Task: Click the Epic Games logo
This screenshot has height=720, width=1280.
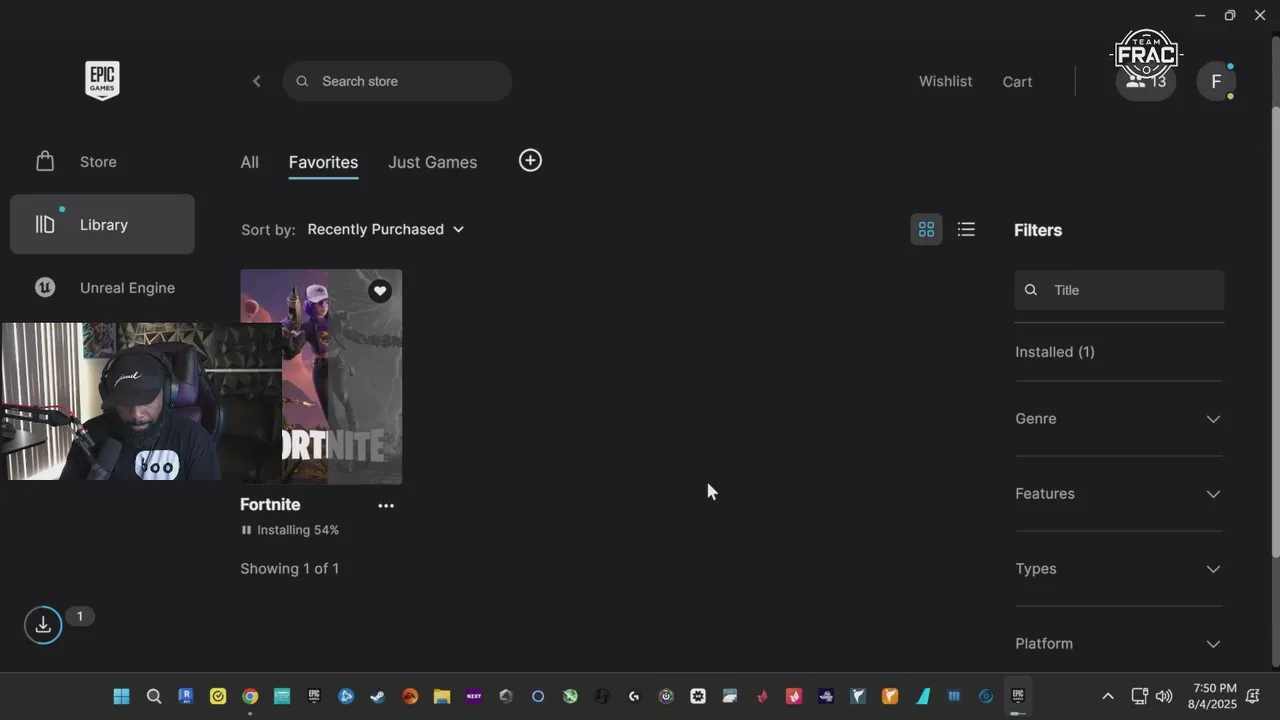Action: [x=102, y=80]
